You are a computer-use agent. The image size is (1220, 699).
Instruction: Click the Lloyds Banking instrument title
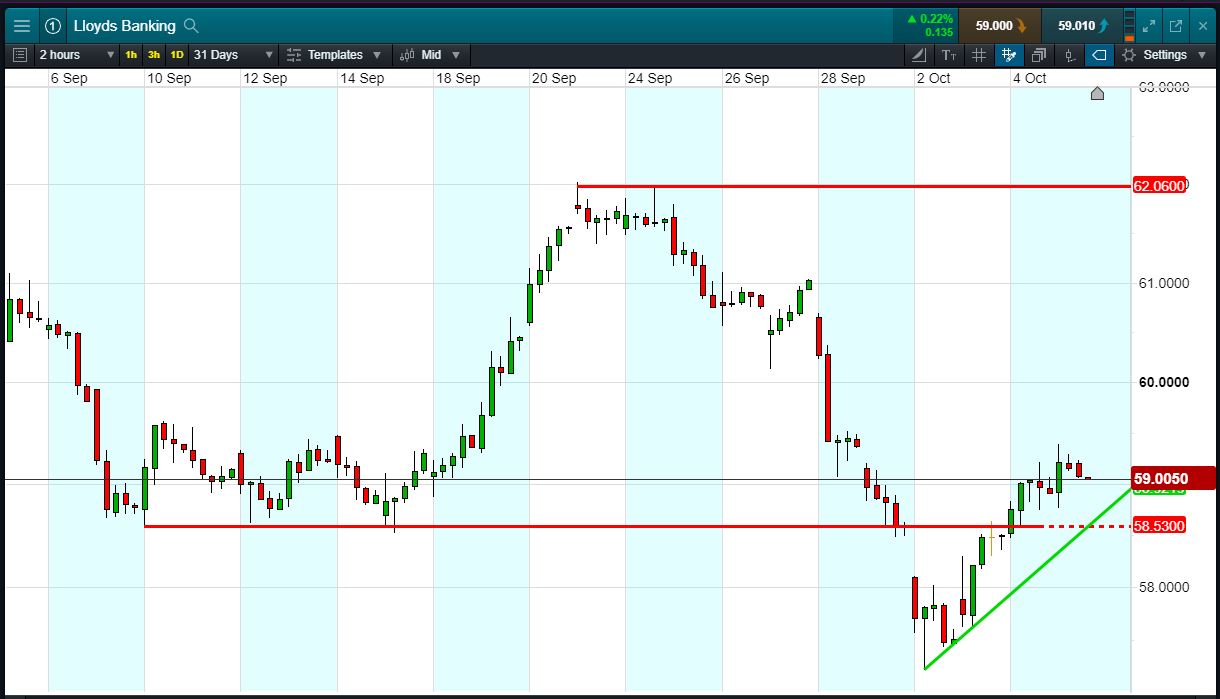(x=124, y=26)
